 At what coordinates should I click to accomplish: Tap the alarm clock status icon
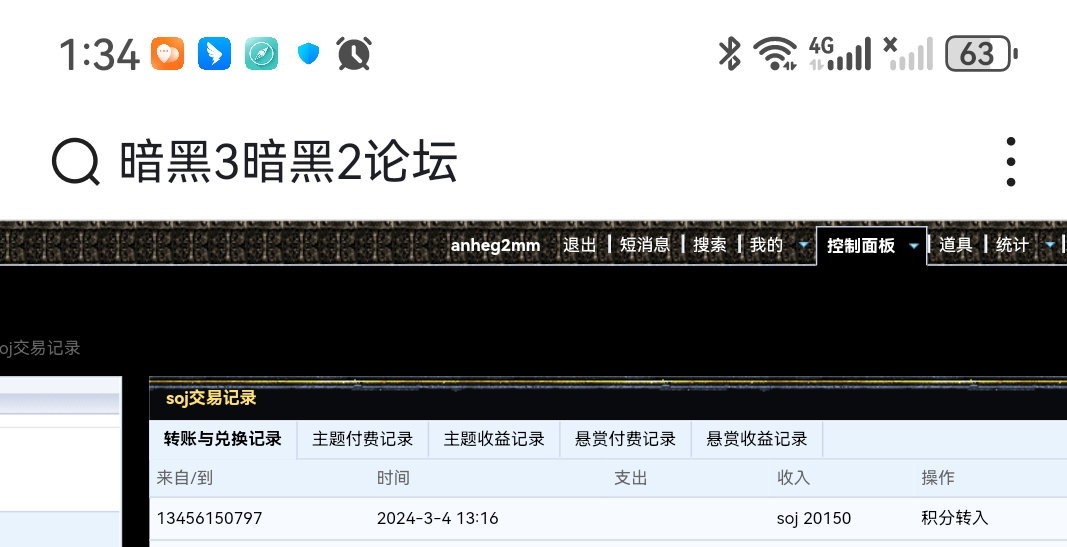tap(354, 53)
